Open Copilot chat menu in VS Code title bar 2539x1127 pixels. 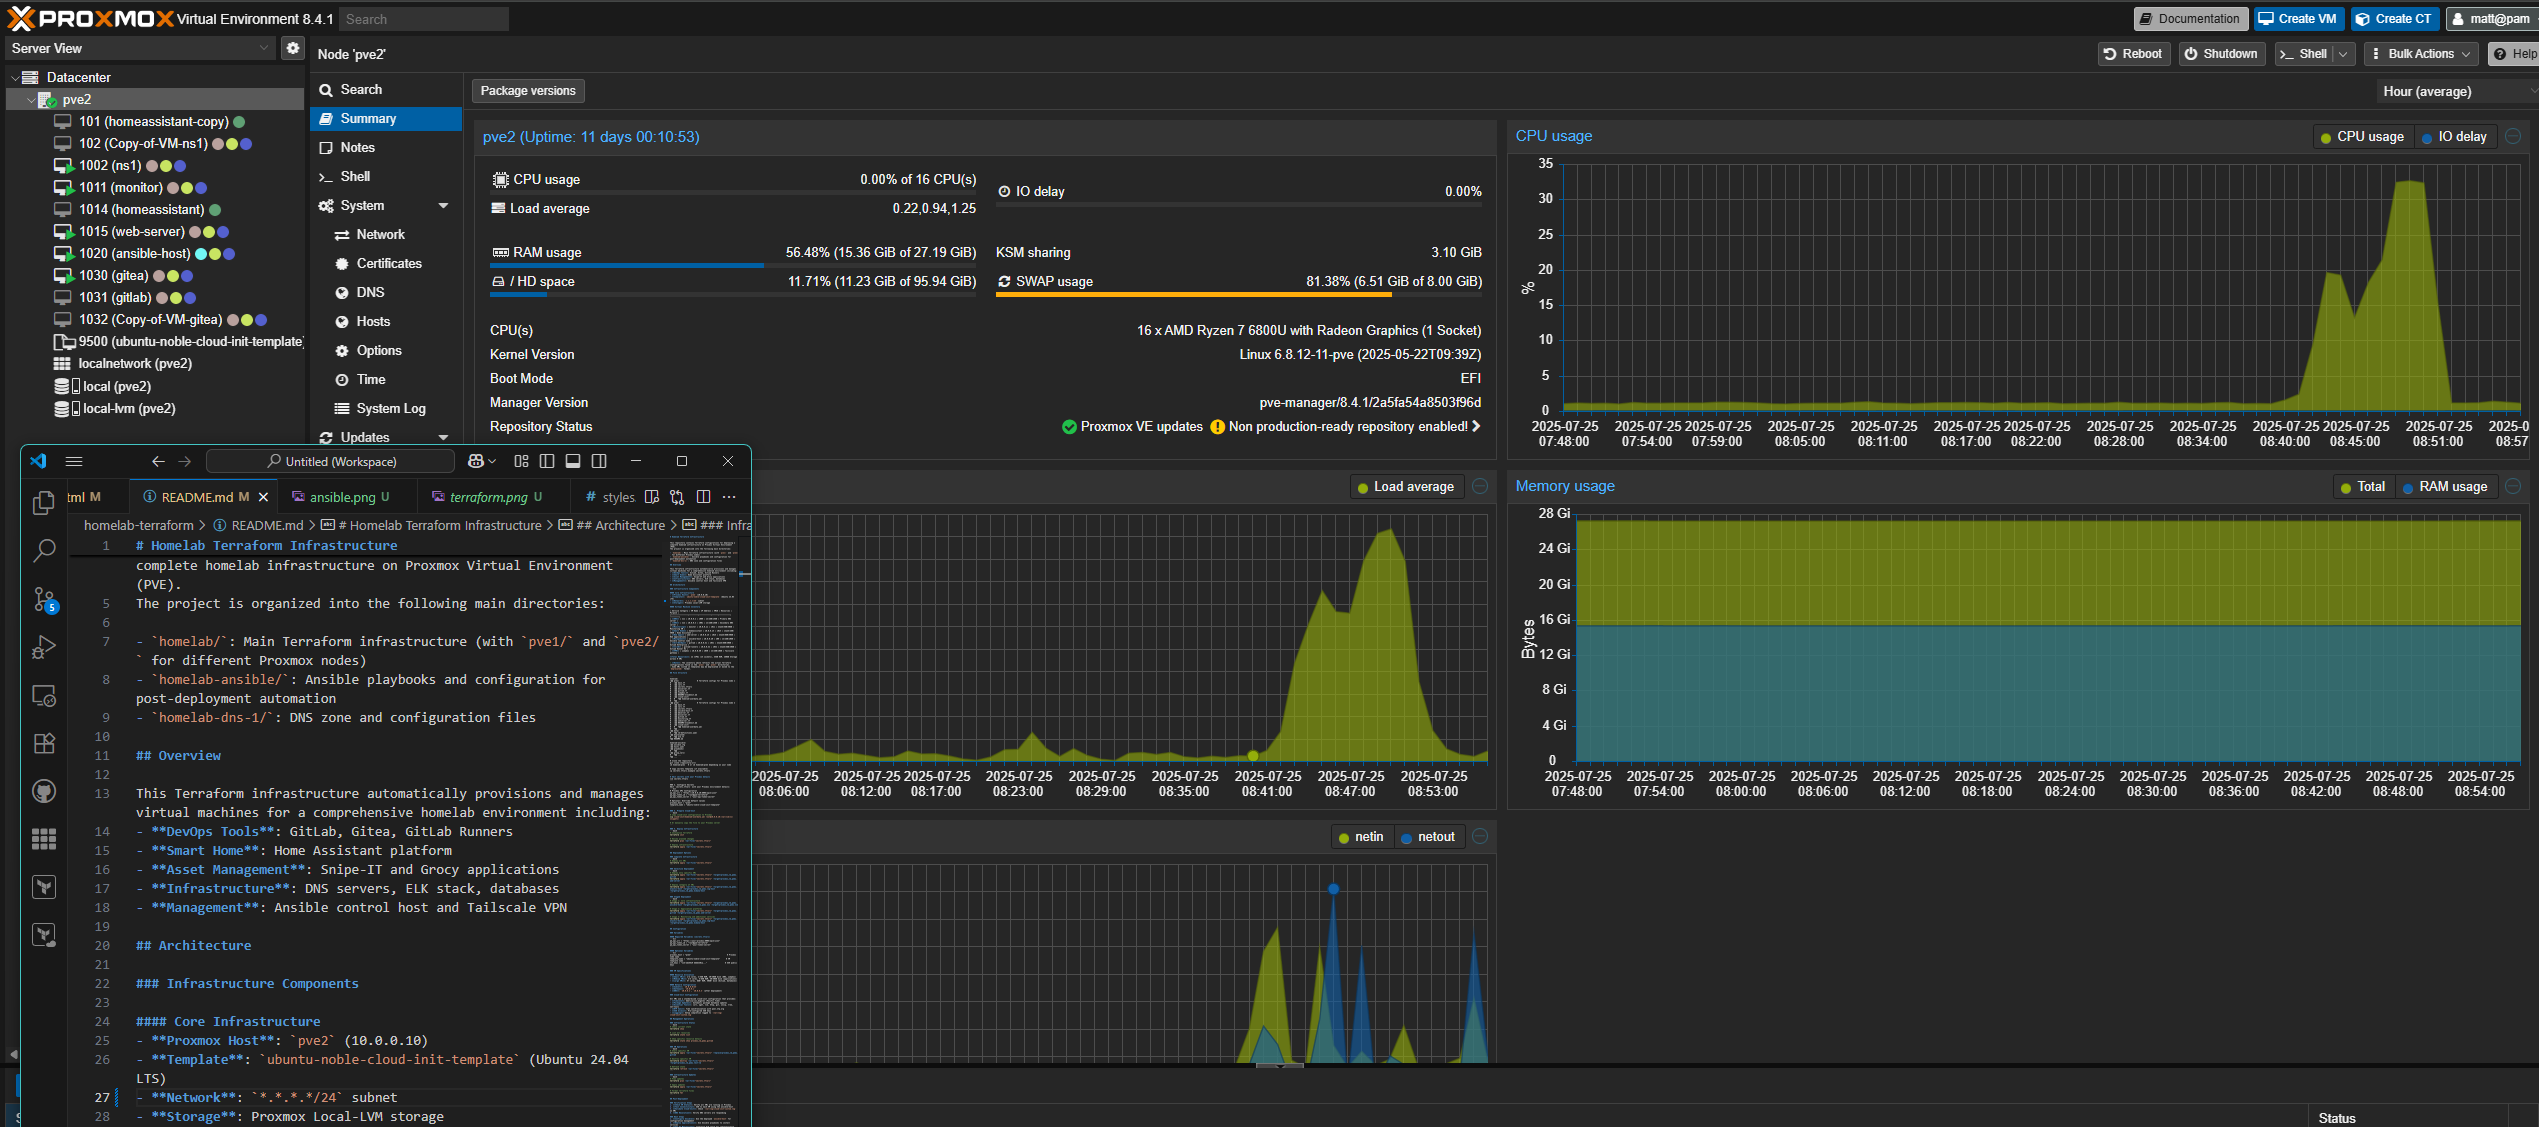[x=482, y=461]
